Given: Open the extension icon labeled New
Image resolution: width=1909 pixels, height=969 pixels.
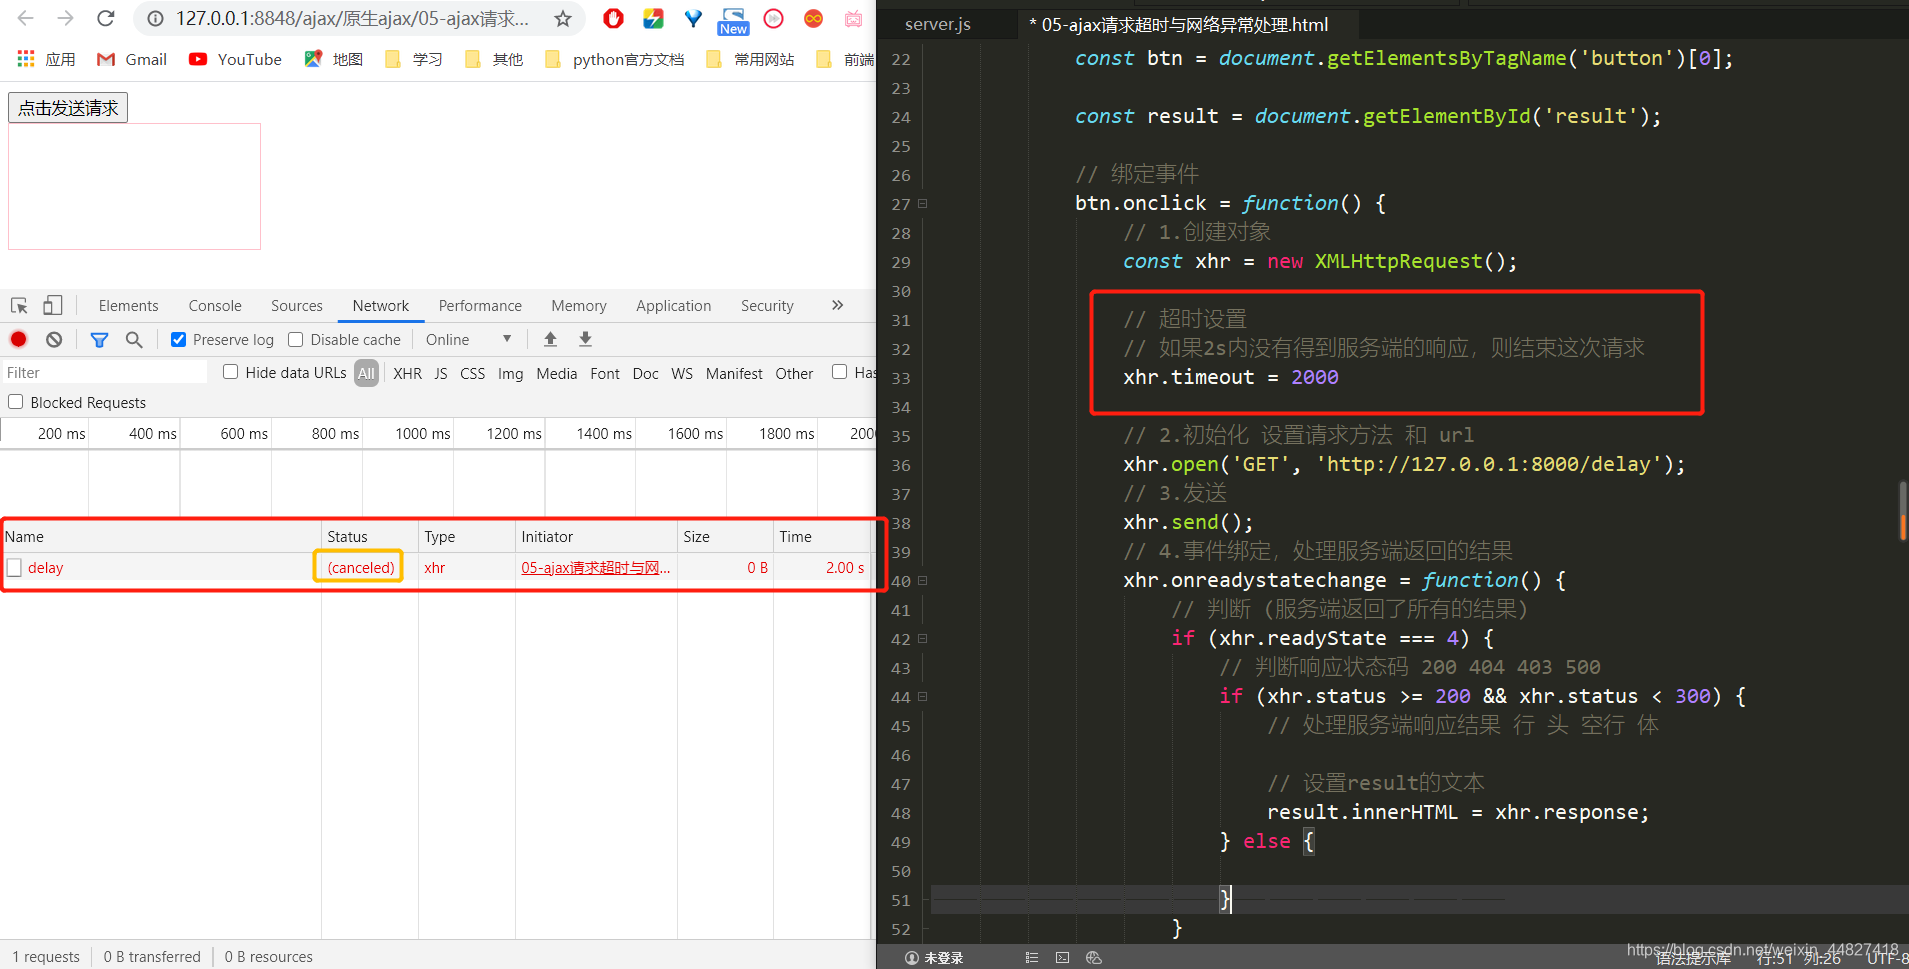Looking at the screenshot, I should tap(733, 20).
